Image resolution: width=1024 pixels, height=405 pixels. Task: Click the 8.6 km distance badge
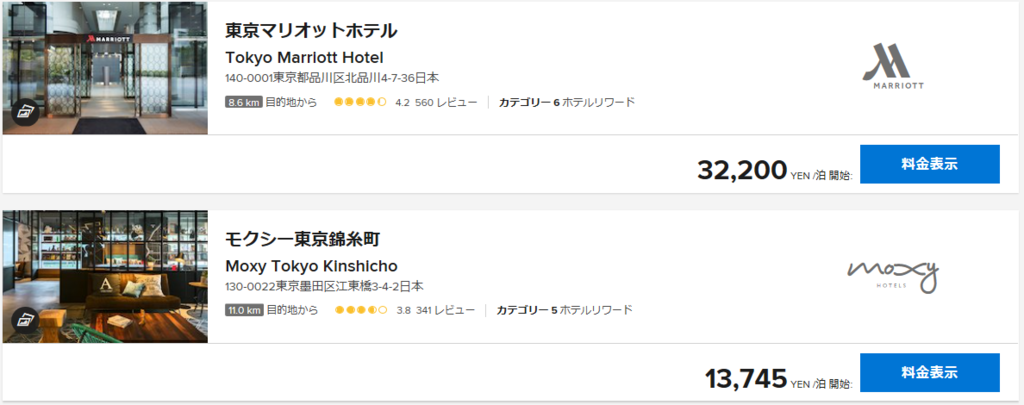[x=244, y=102]
